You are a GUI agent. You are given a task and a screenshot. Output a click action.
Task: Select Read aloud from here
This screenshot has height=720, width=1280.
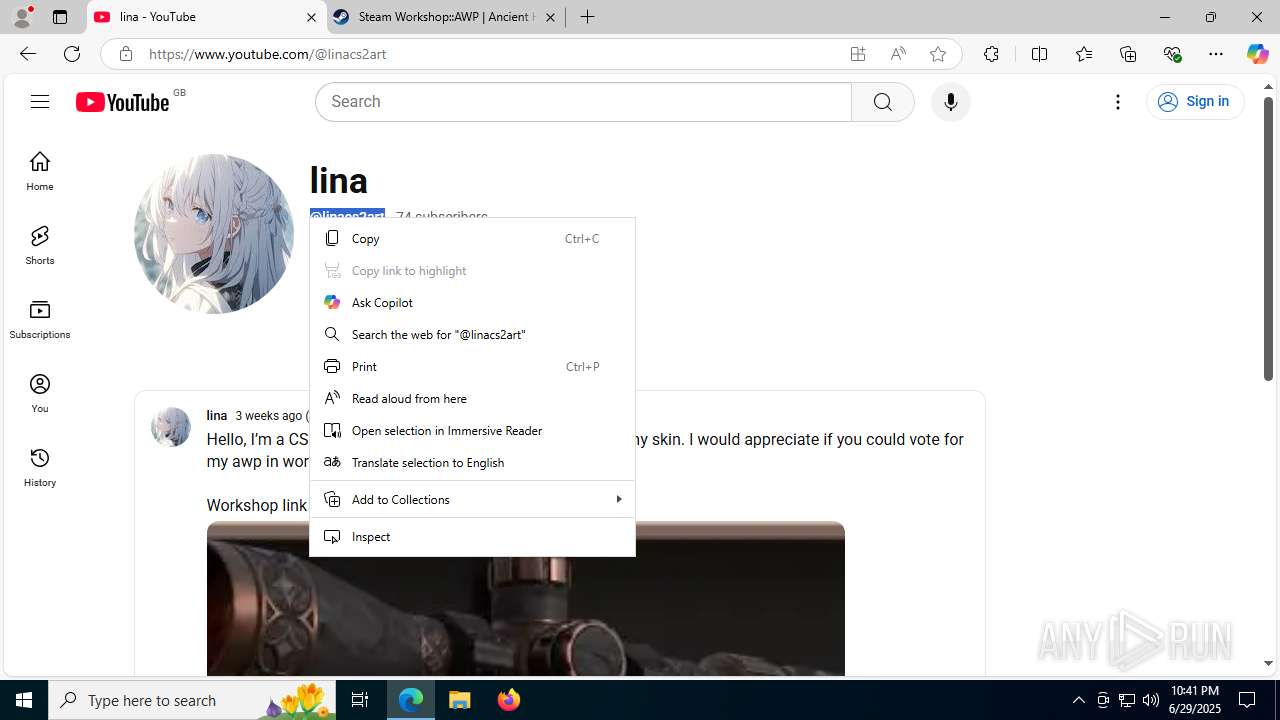coord(472,398)
